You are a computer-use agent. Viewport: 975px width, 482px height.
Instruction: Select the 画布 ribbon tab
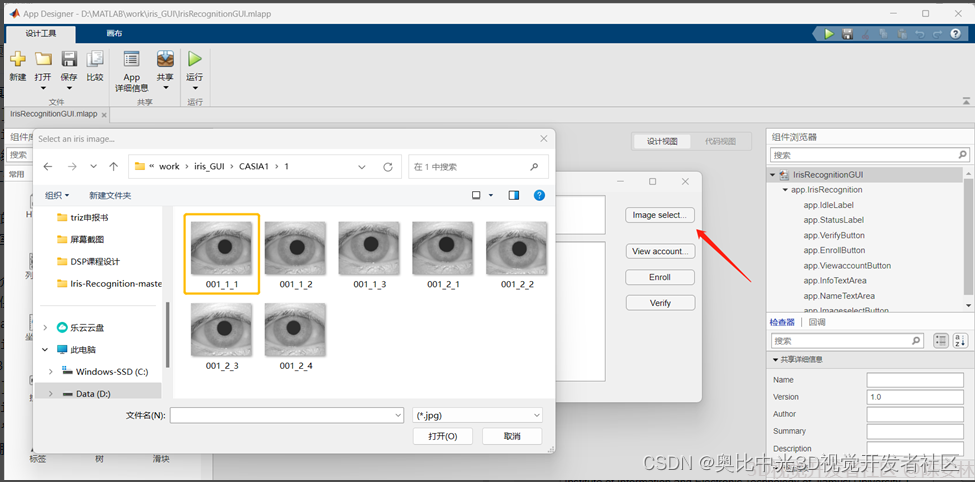point(114,34)
